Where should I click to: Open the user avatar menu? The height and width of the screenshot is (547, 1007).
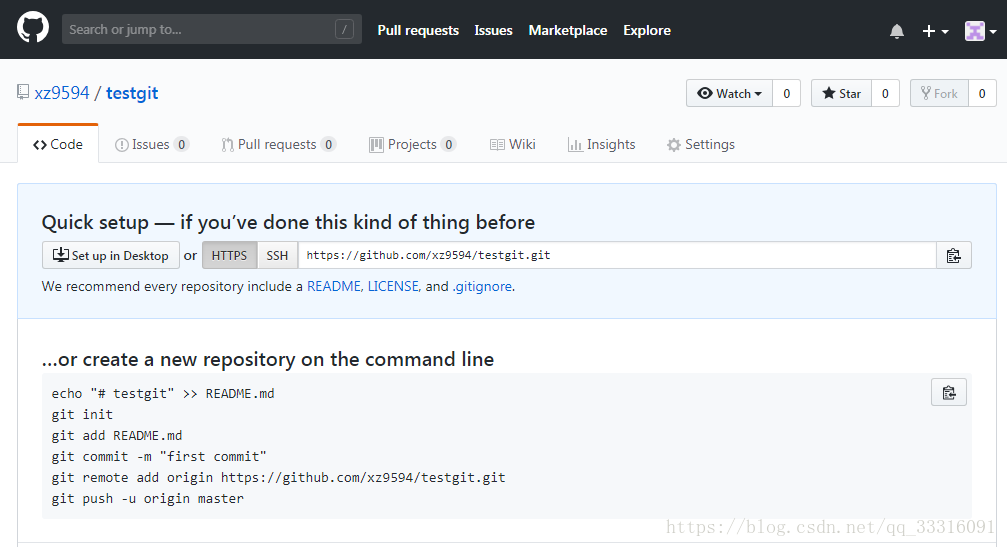click(980, 31)
